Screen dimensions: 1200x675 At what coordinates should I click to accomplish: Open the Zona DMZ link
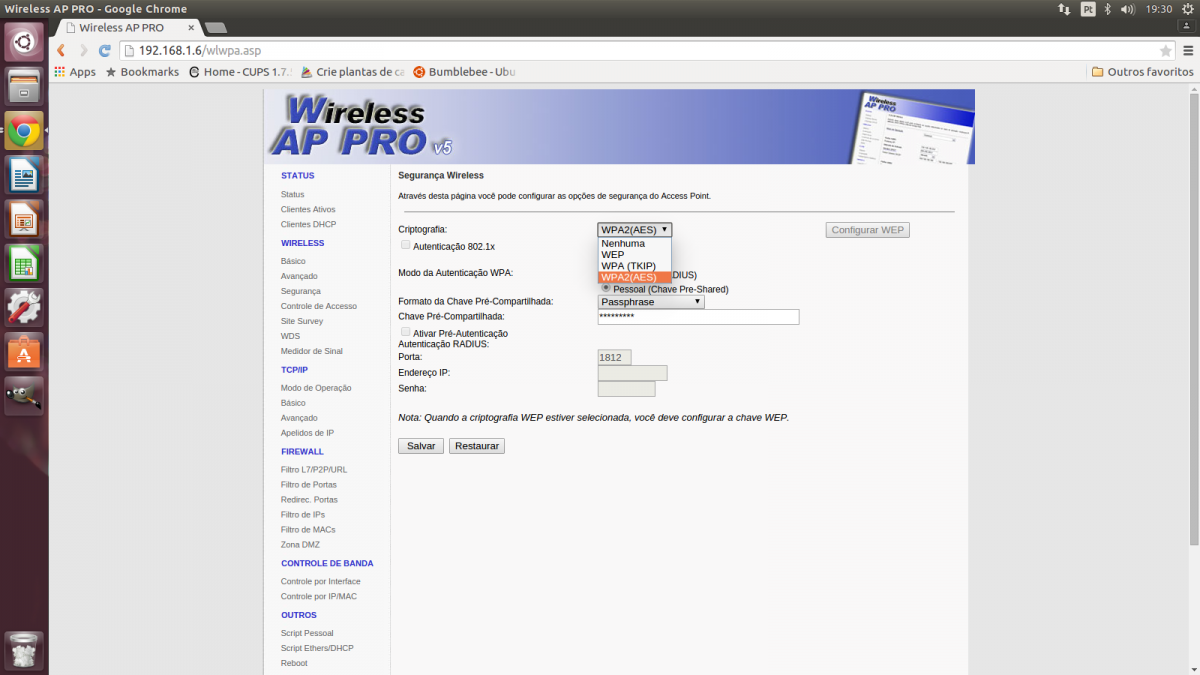tap(301, 545)
